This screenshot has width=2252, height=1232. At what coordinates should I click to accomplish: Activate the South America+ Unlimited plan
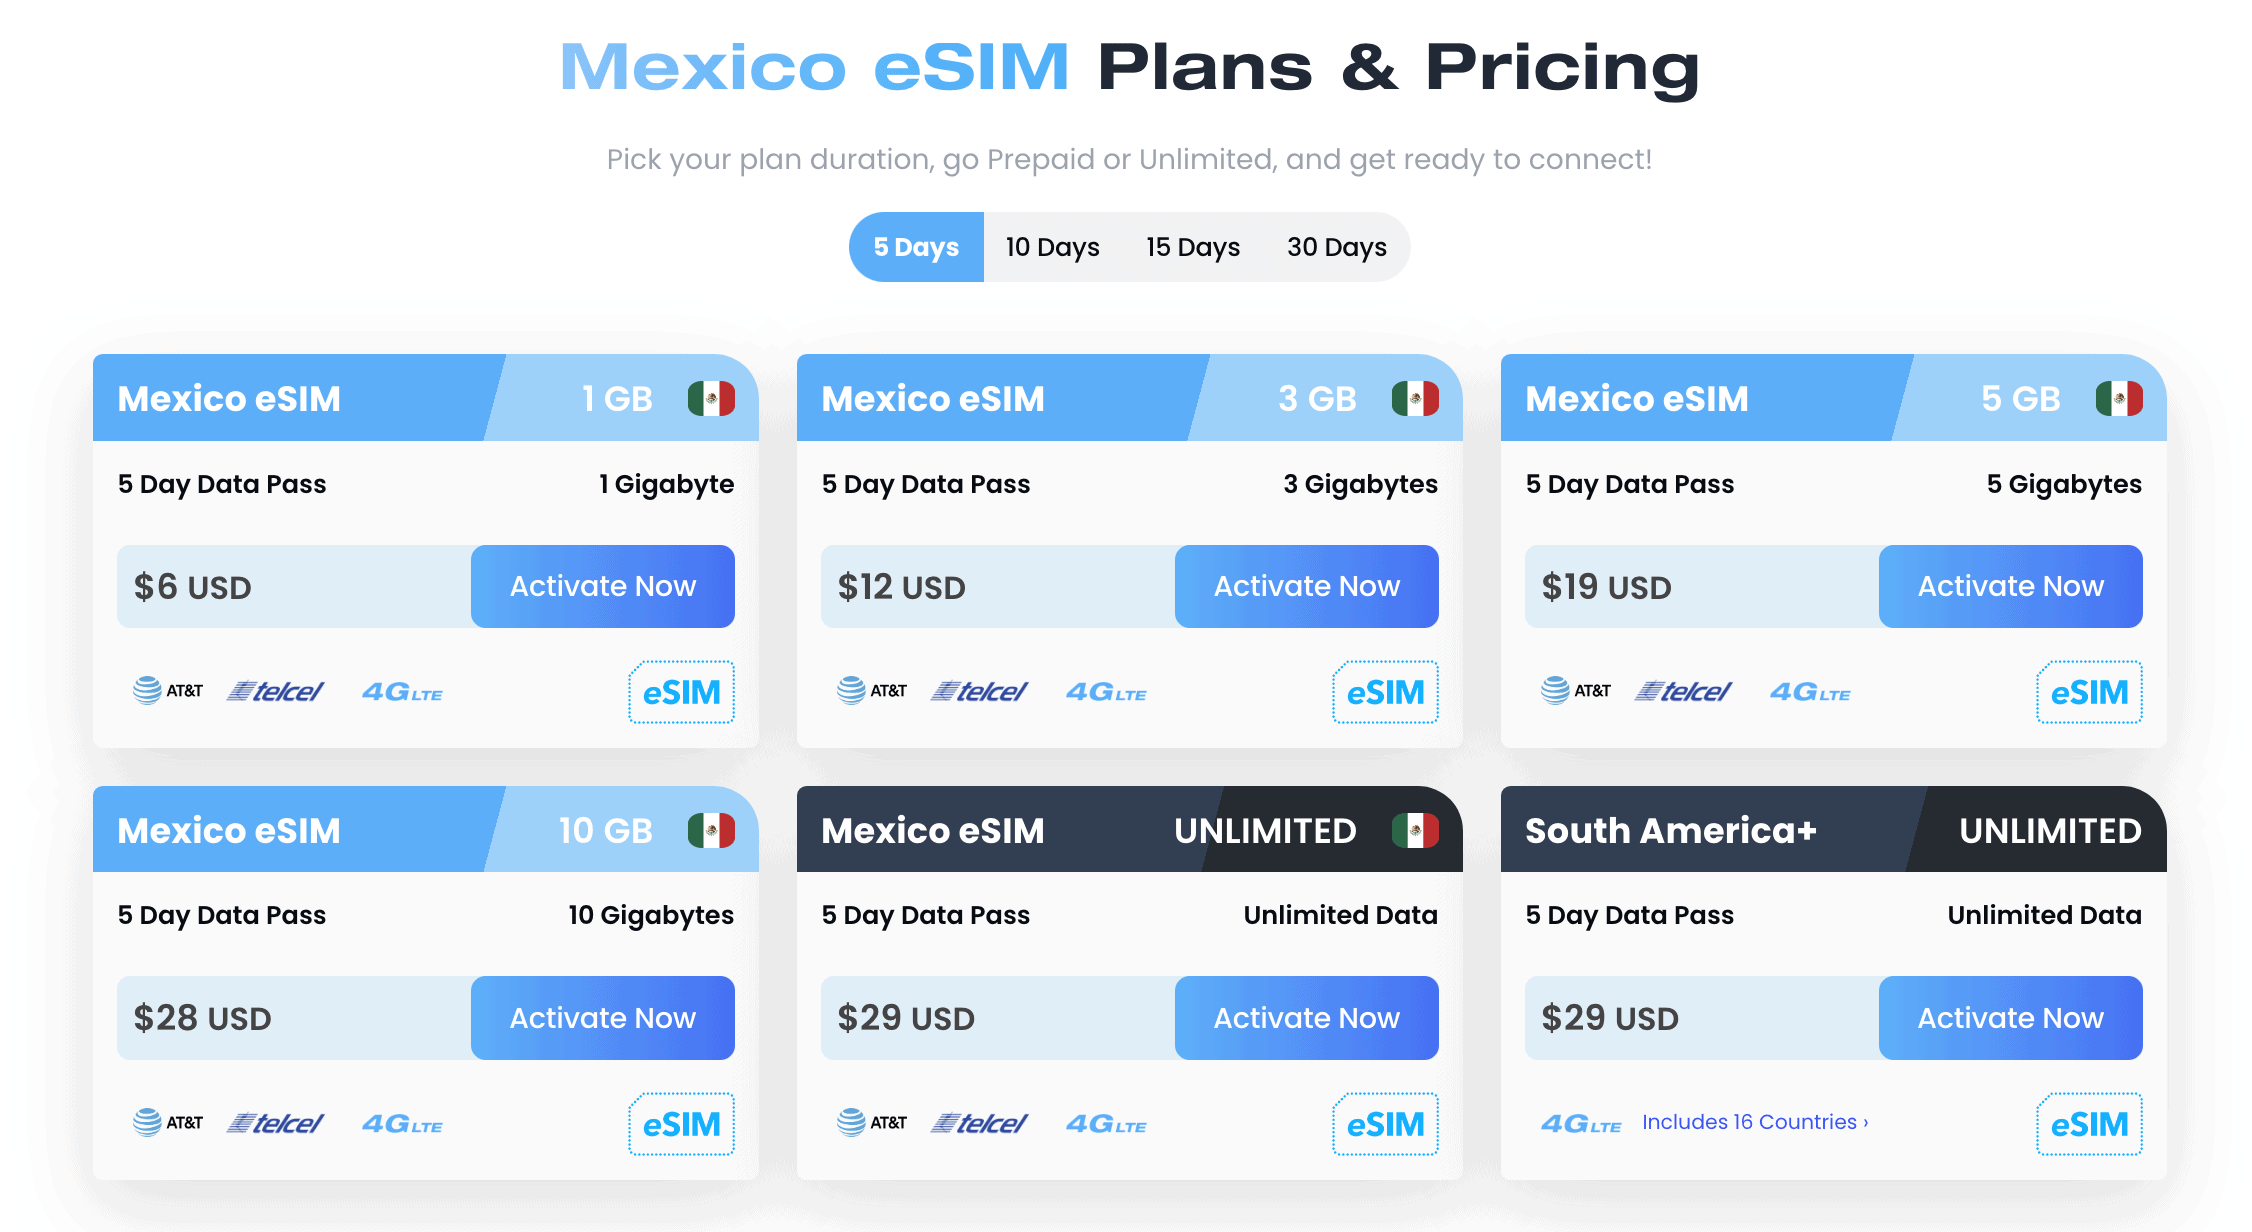[2010, 1017]
